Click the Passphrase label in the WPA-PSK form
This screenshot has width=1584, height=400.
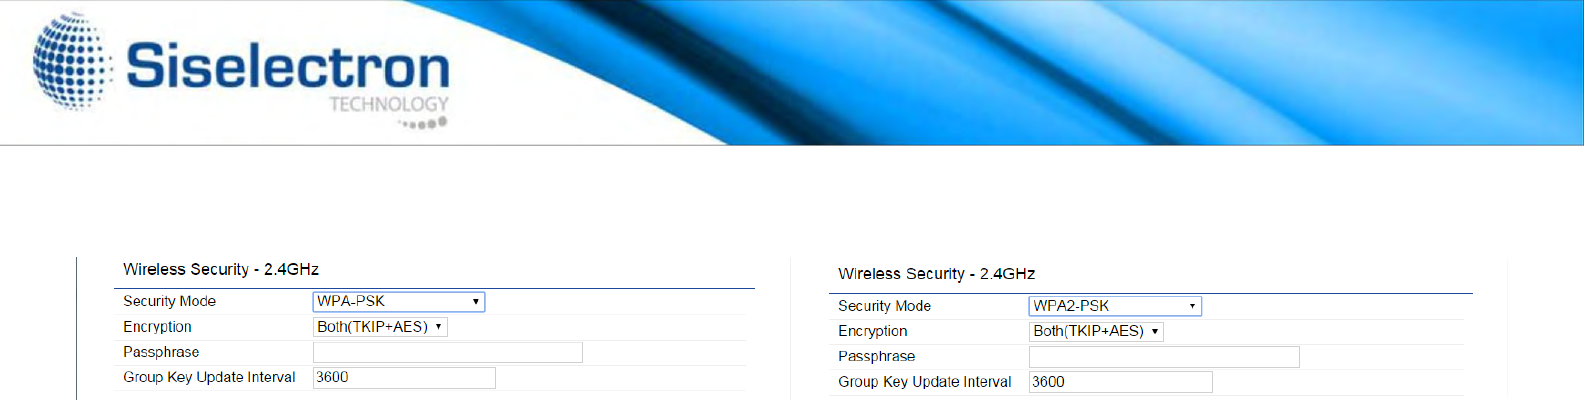click(161, 352)
